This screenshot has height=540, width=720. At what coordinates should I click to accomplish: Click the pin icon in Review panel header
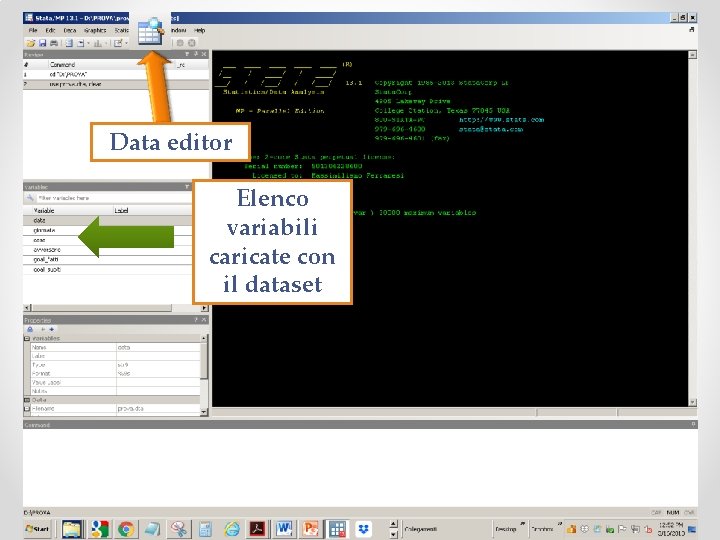tap(196, 54)
